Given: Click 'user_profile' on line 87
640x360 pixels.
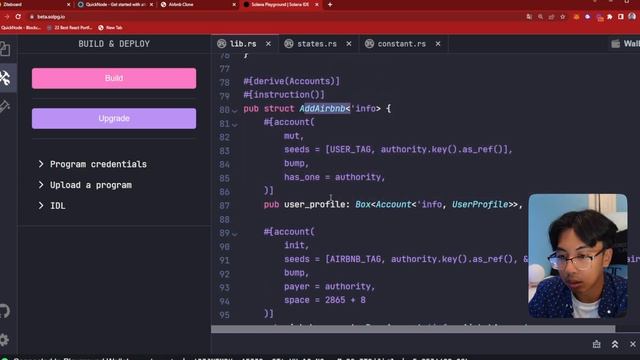Looking at the screenshot, I should pyautogui.click(x=314, y=204).
